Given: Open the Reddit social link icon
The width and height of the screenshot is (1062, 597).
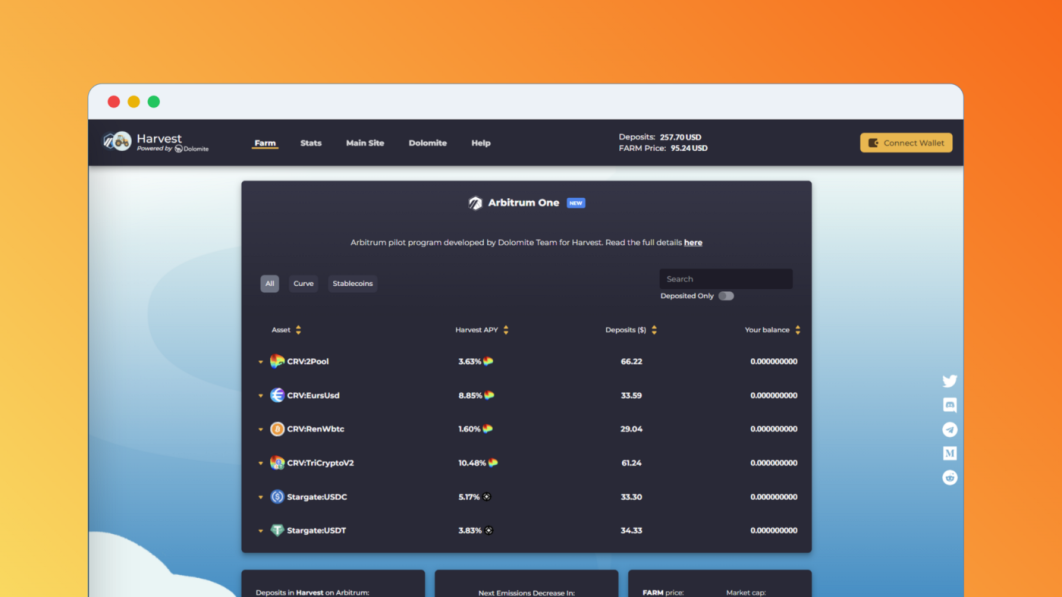Looking at the screenshot, I should pyautogui.click(x=950, y=478).
